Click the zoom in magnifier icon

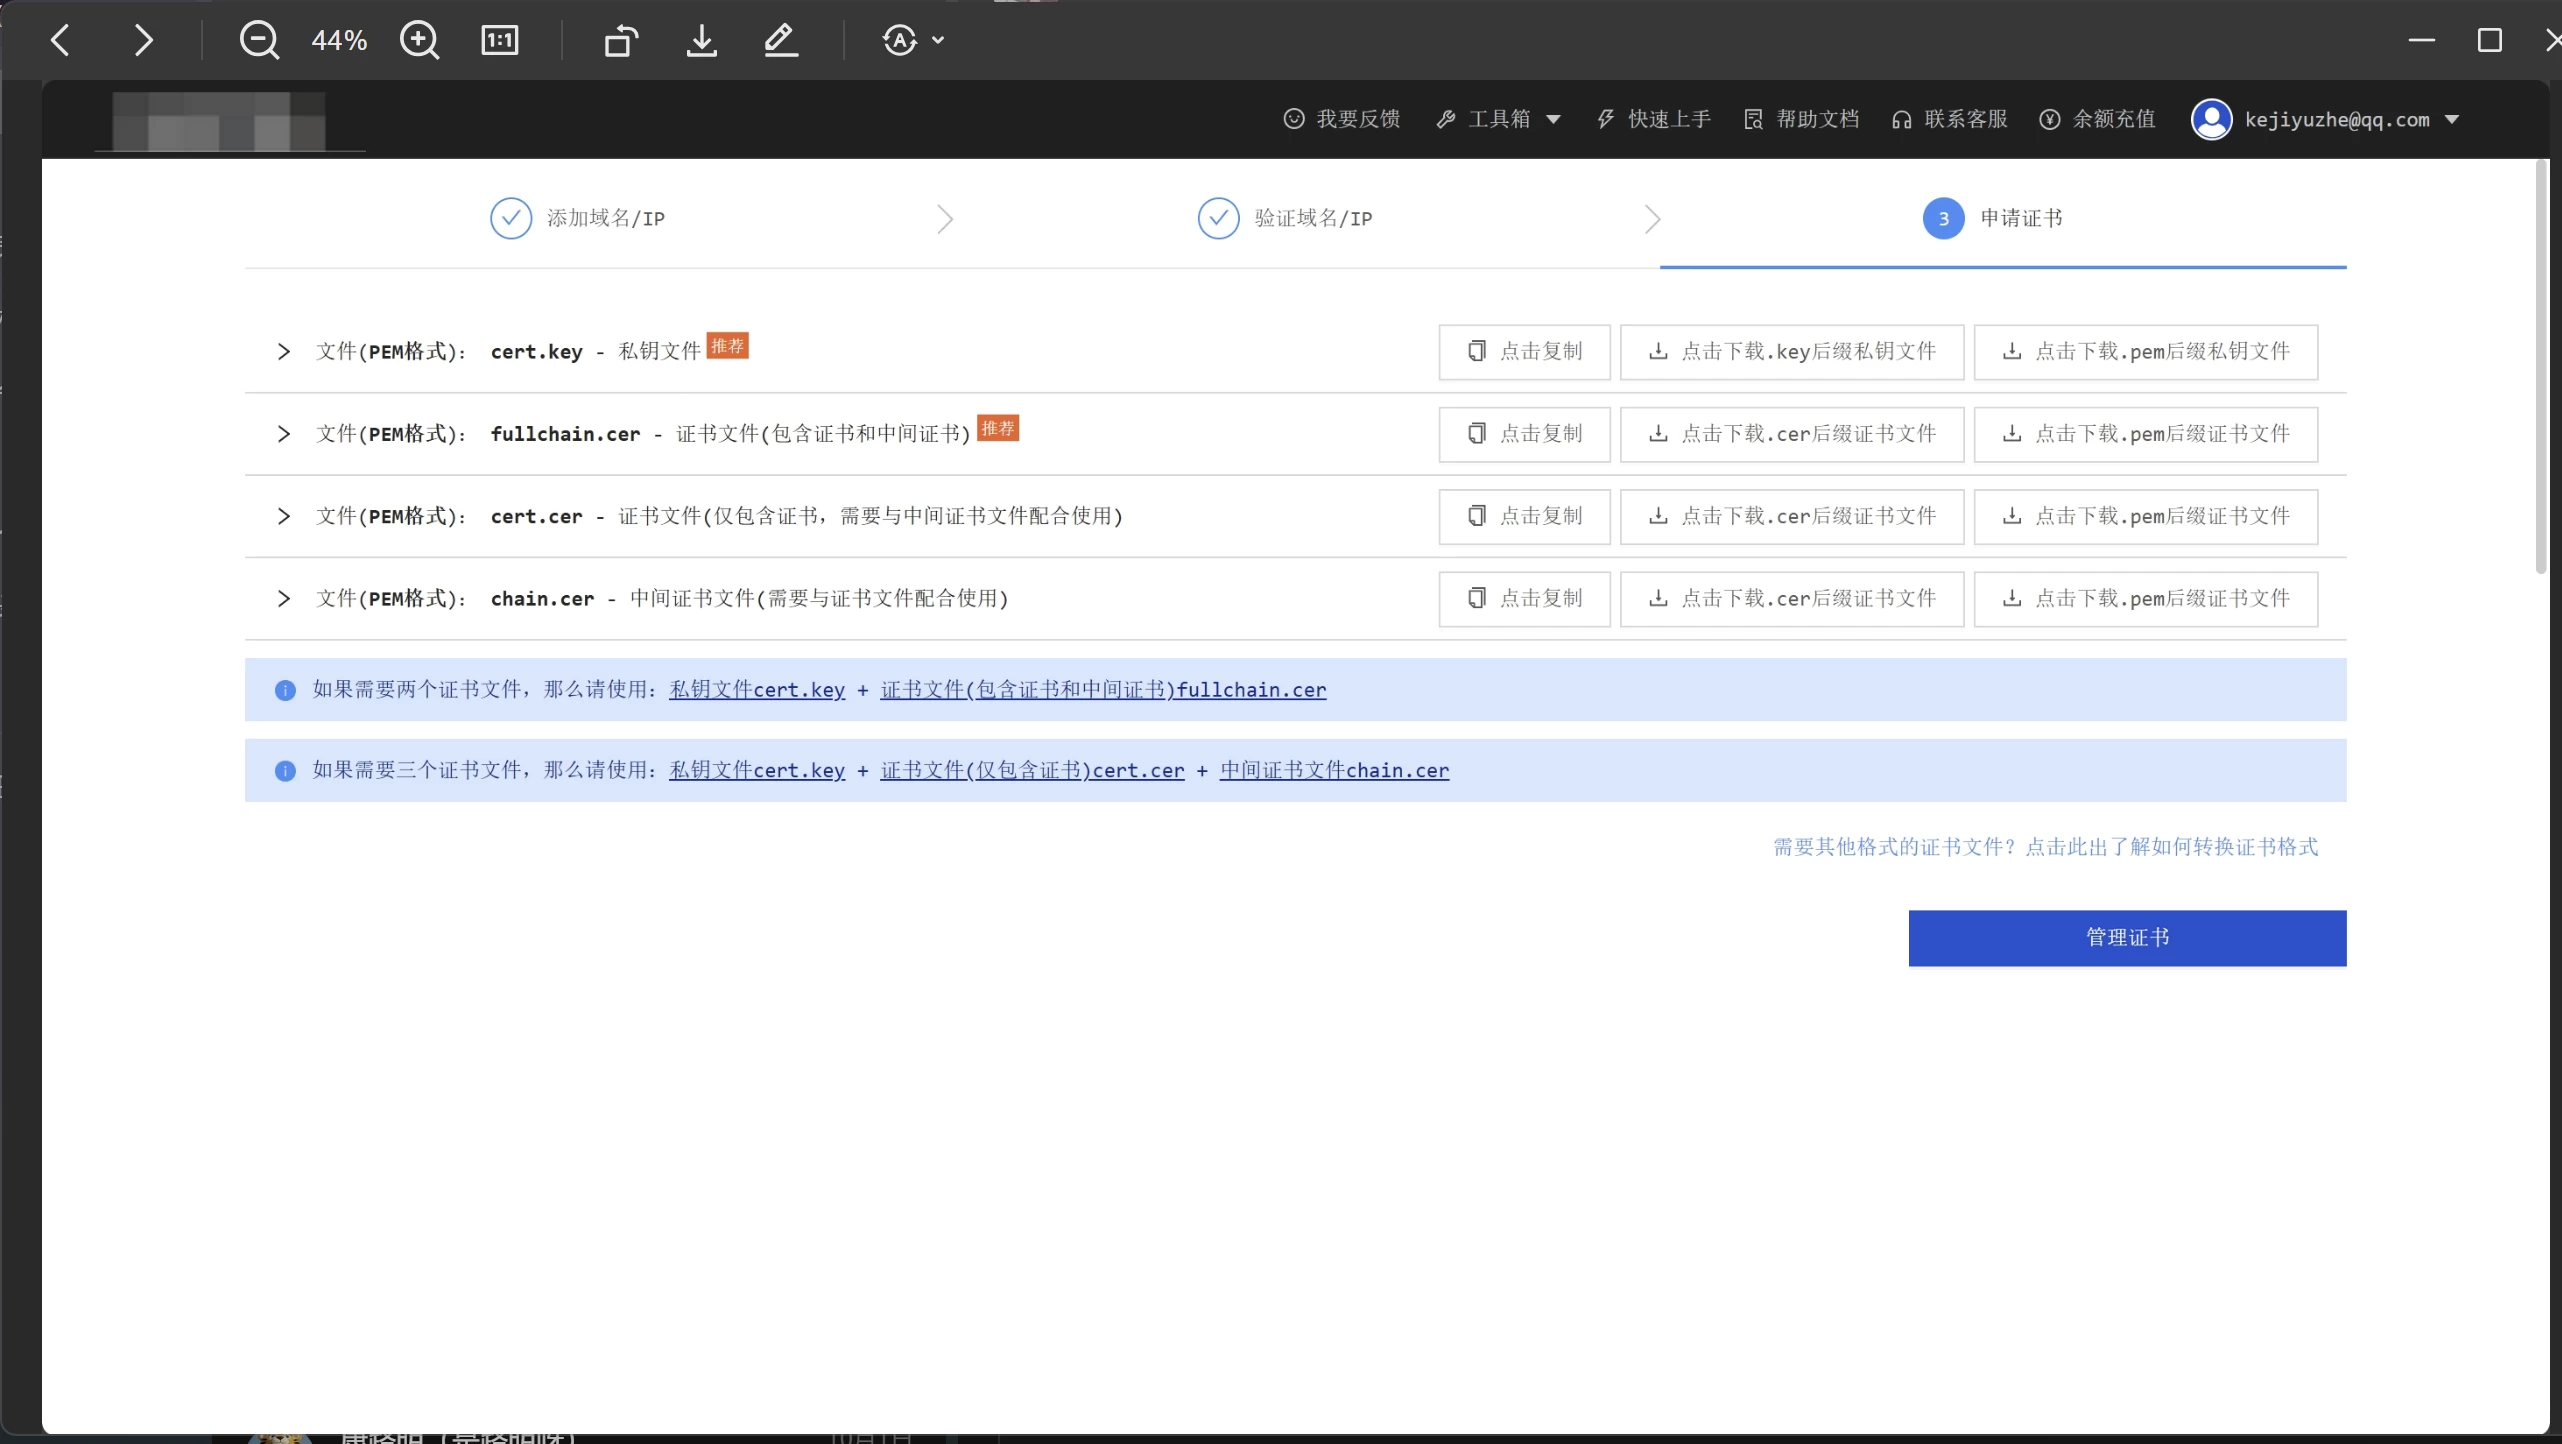(419, 41)
